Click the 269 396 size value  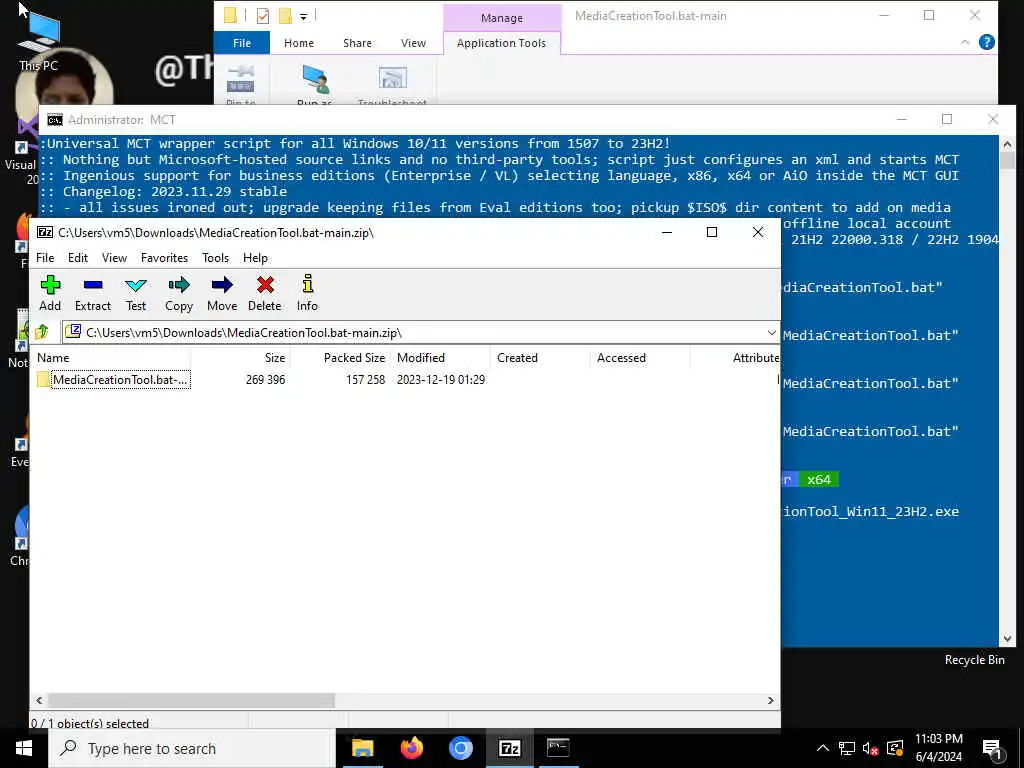pos(265,379)
